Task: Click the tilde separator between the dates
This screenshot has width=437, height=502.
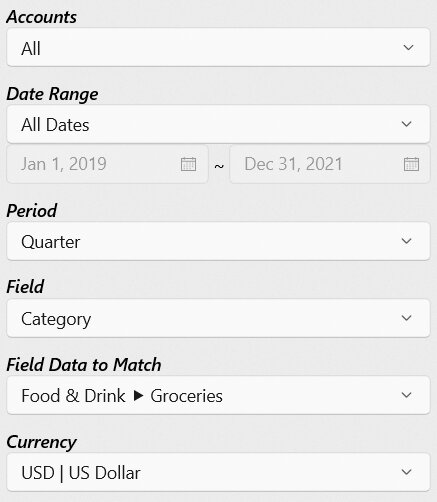Action: [219, 166]
